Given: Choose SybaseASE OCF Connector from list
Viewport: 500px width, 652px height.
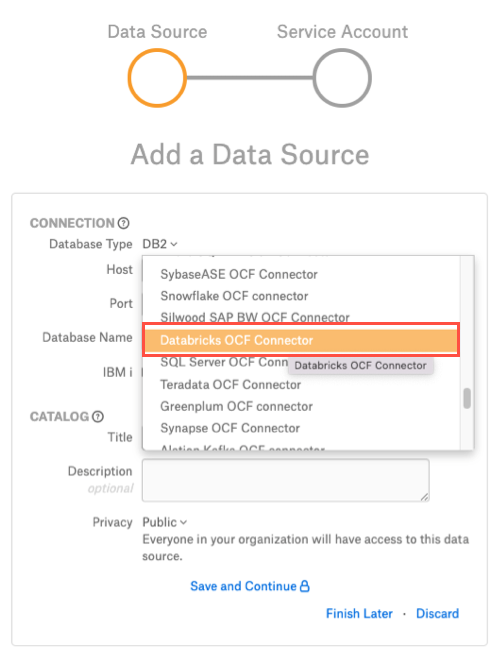Looking at the screenshot, I should (x=239, y=274).
